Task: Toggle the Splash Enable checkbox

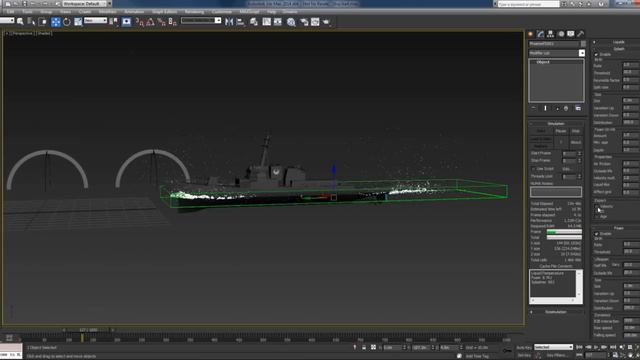Action: tap(596, 54)
